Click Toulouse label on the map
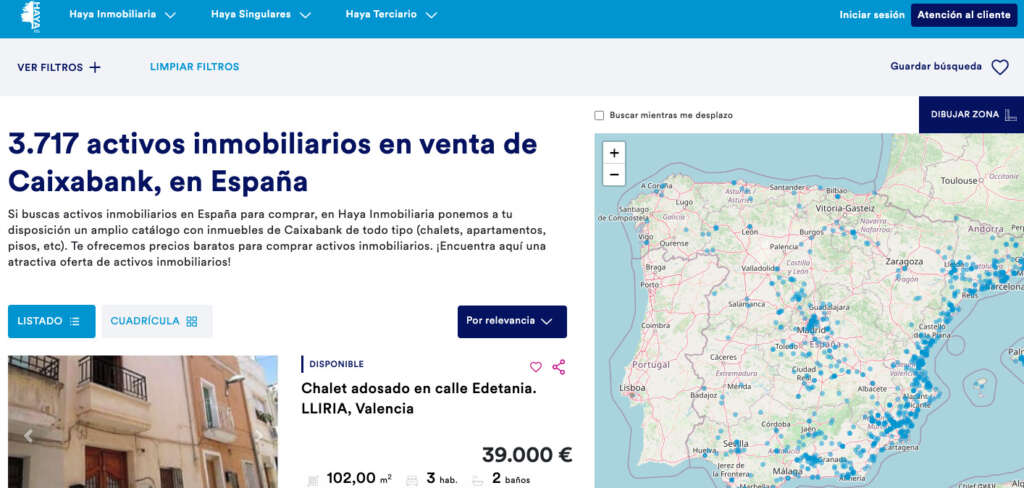The width and height of the screenshot is (1024, 488). pyautogui.click(x=959, y=180)
